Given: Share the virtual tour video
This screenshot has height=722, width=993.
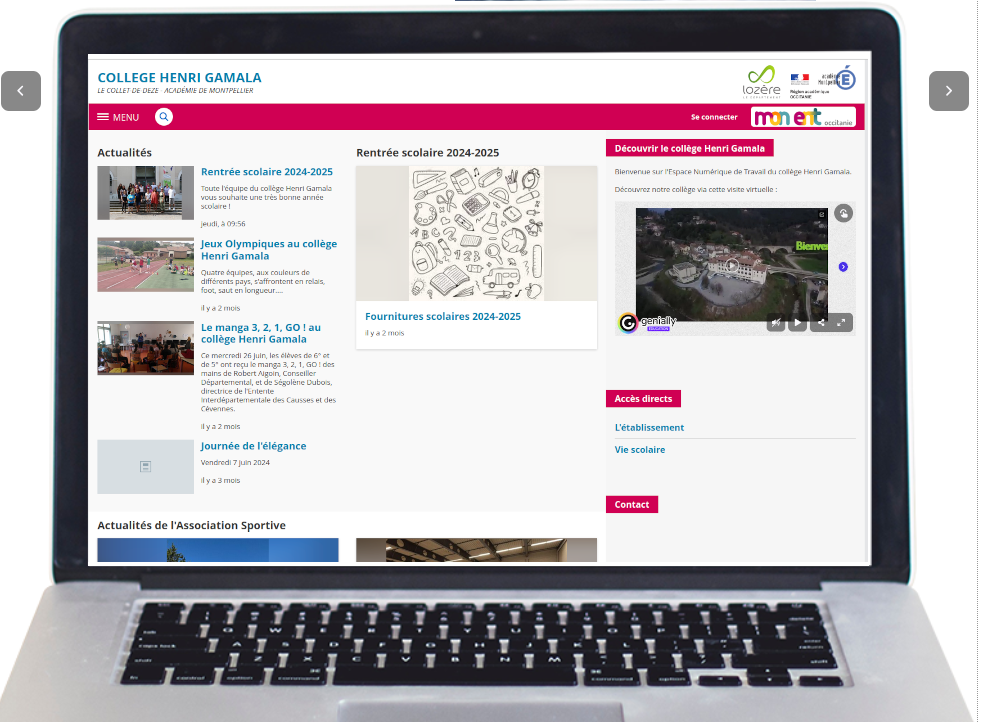Looking at the screenshot, I should [821, 321].
